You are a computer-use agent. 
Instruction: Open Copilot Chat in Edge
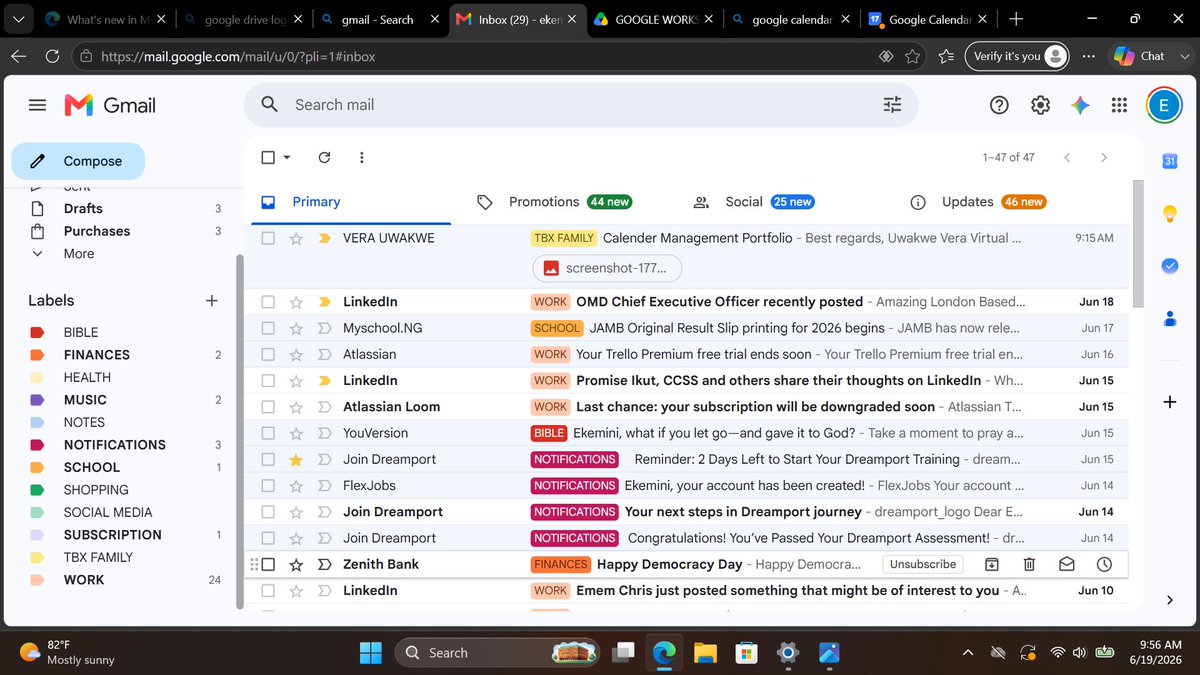coord(1139,56)
